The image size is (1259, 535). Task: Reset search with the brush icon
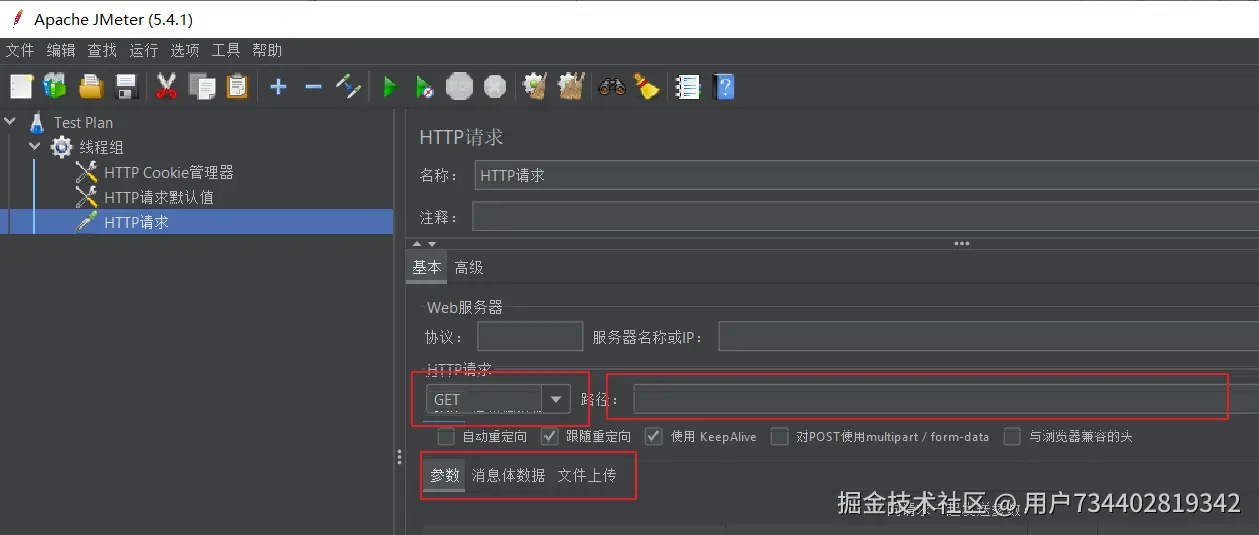pos(647,87)
